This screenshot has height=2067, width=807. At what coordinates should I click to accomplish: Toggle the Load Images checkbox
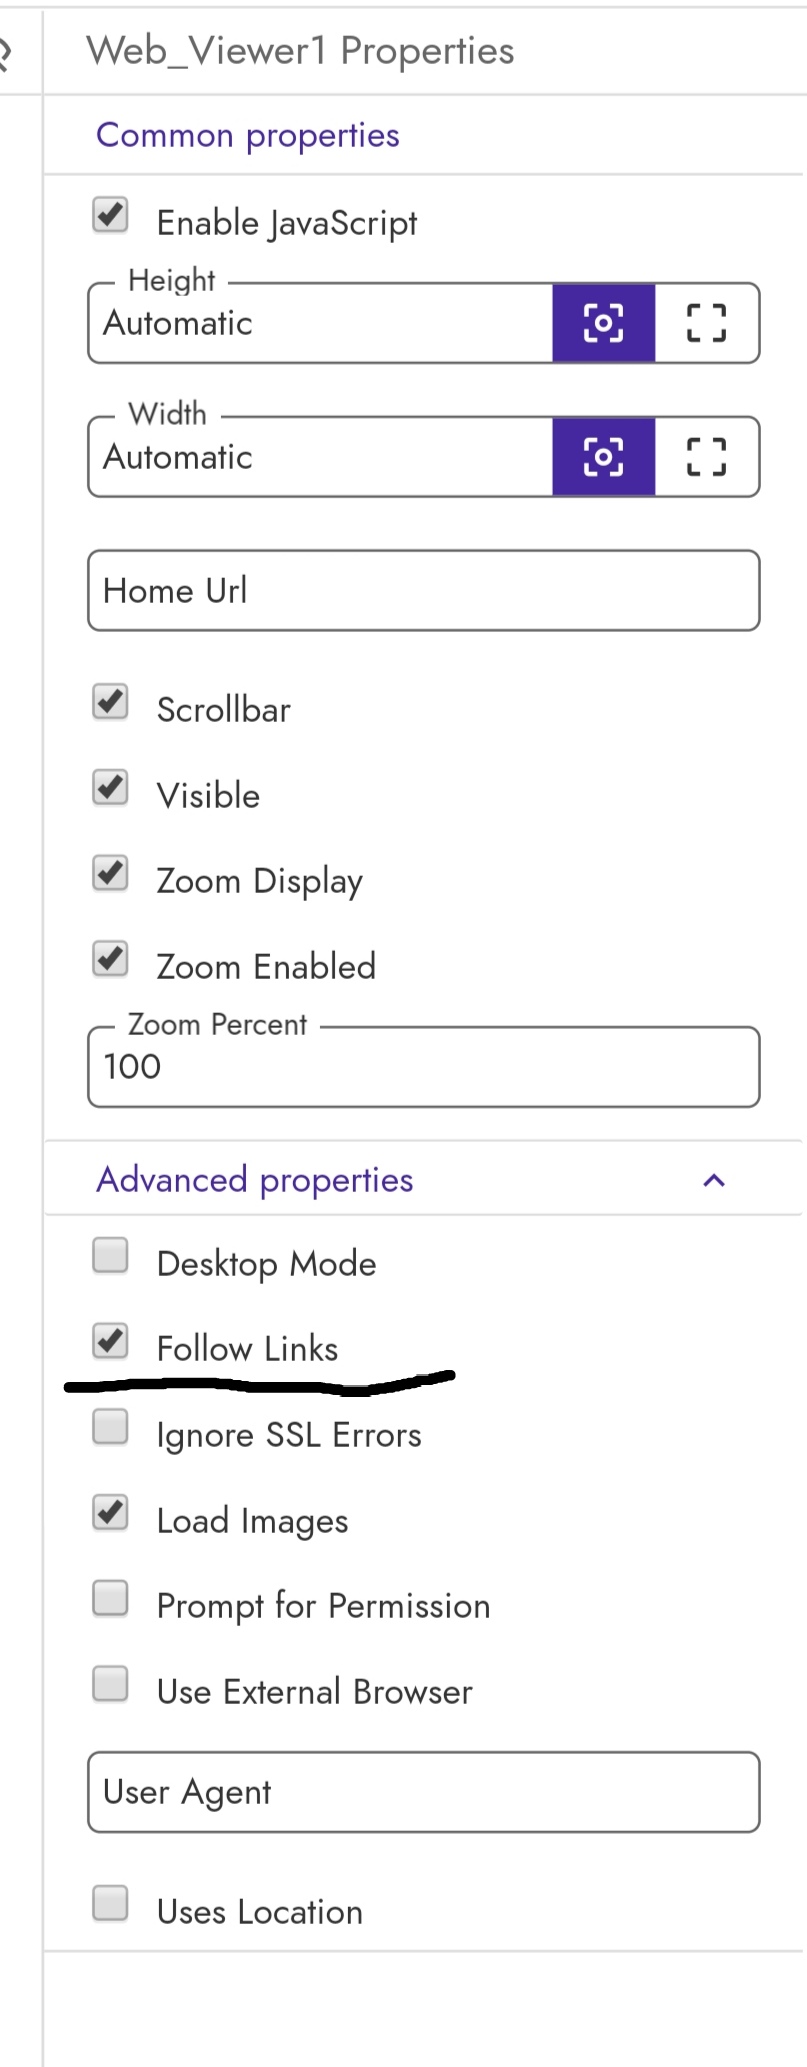pos(110,1513)
